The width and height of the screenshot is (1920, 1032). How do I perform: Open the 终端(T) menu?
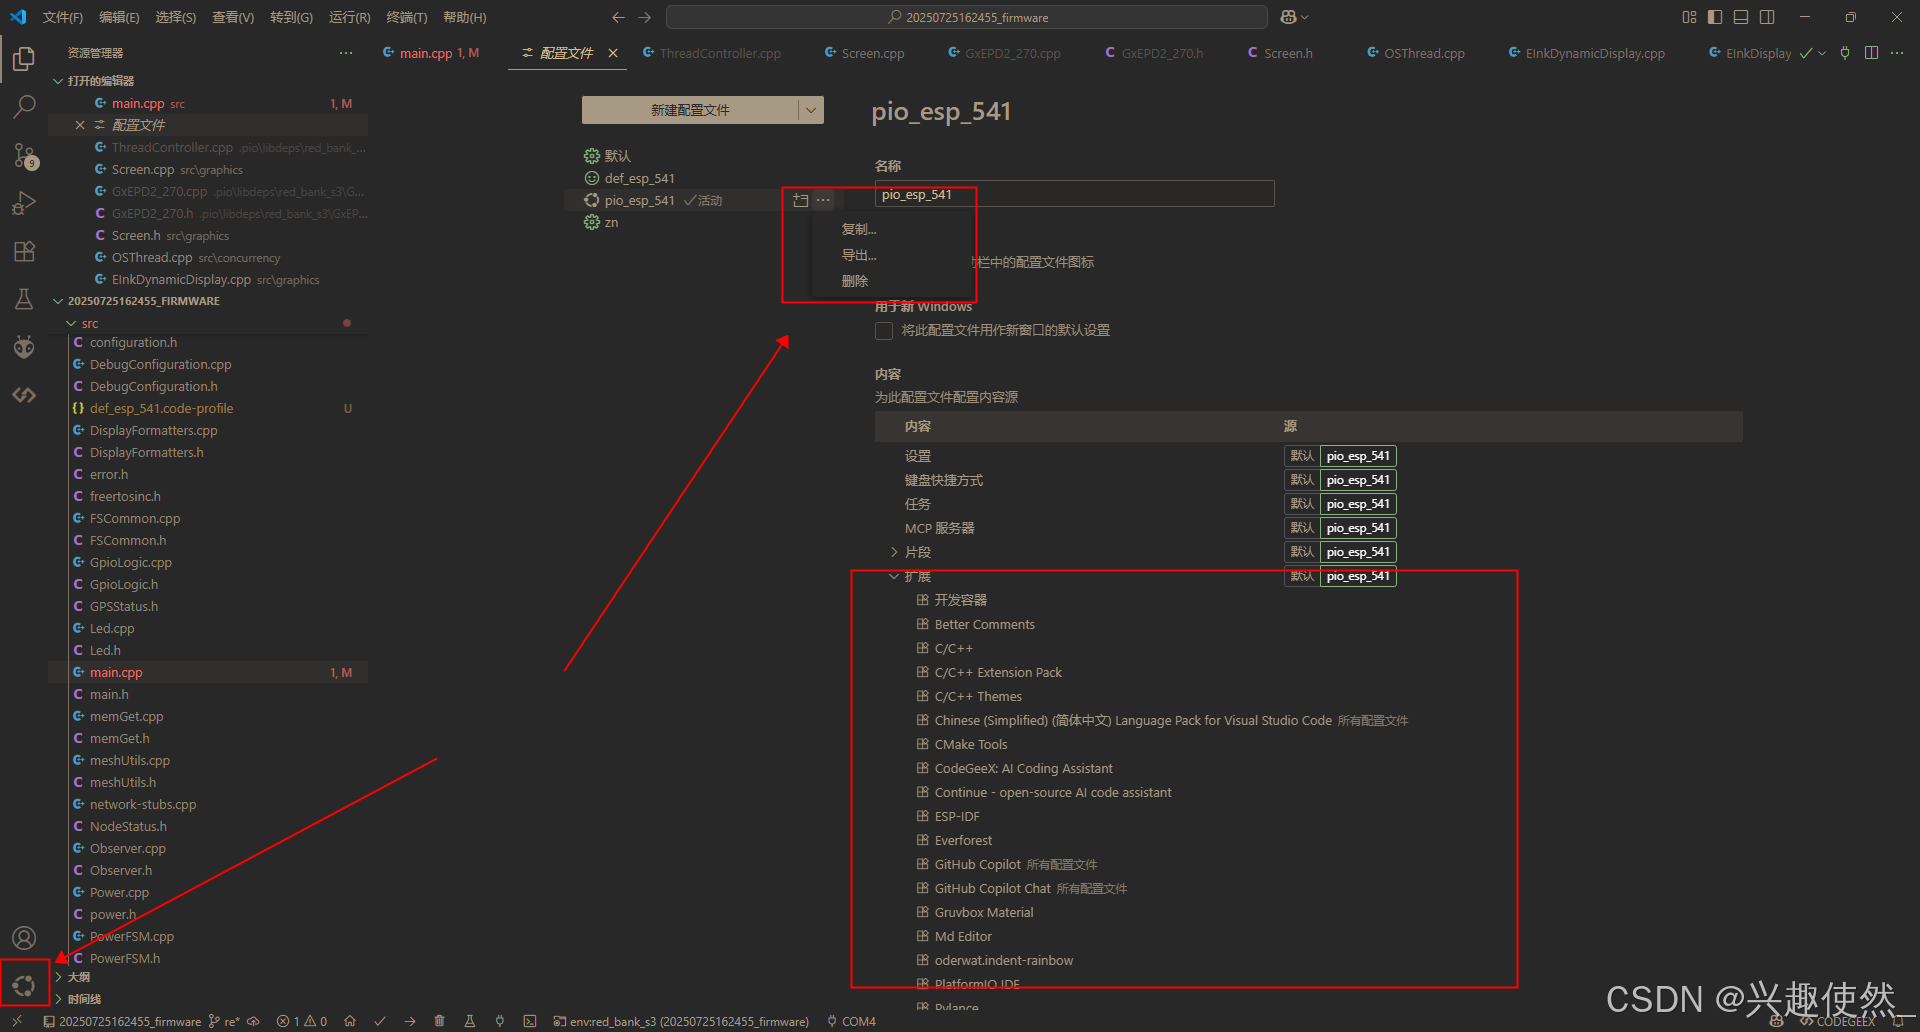407,17
